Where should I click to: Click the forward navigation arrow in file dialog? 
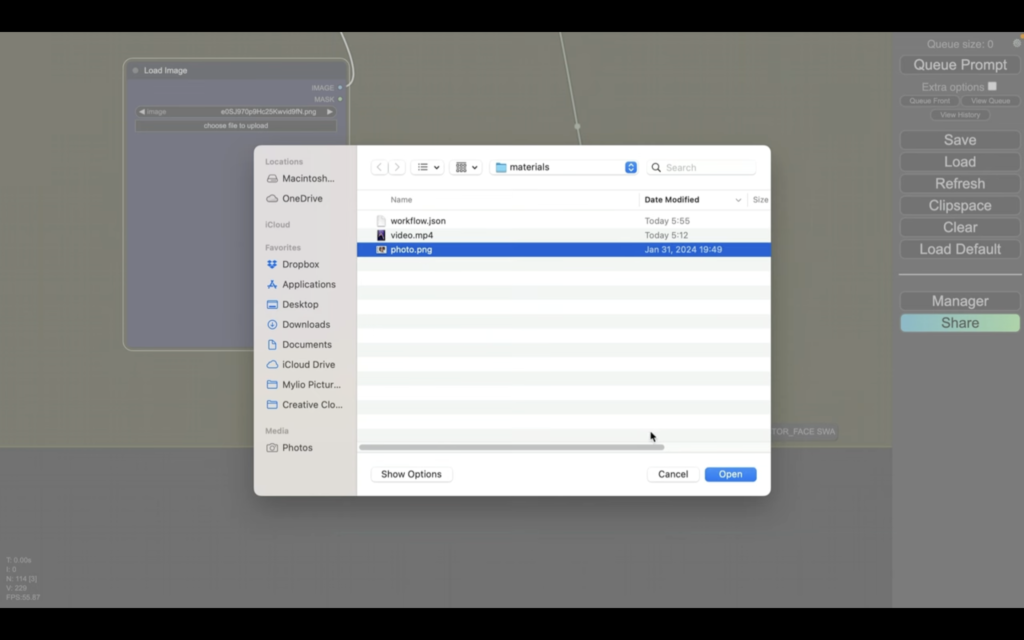pyautogui.click(x=397, y=168)
